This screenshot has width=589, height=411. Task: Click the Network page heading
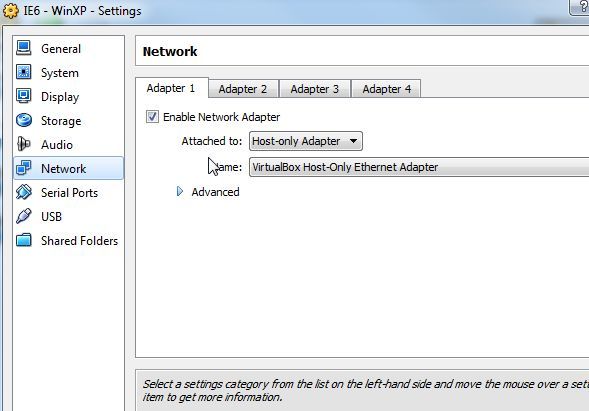pyautogui.click(x=170, y=51)
